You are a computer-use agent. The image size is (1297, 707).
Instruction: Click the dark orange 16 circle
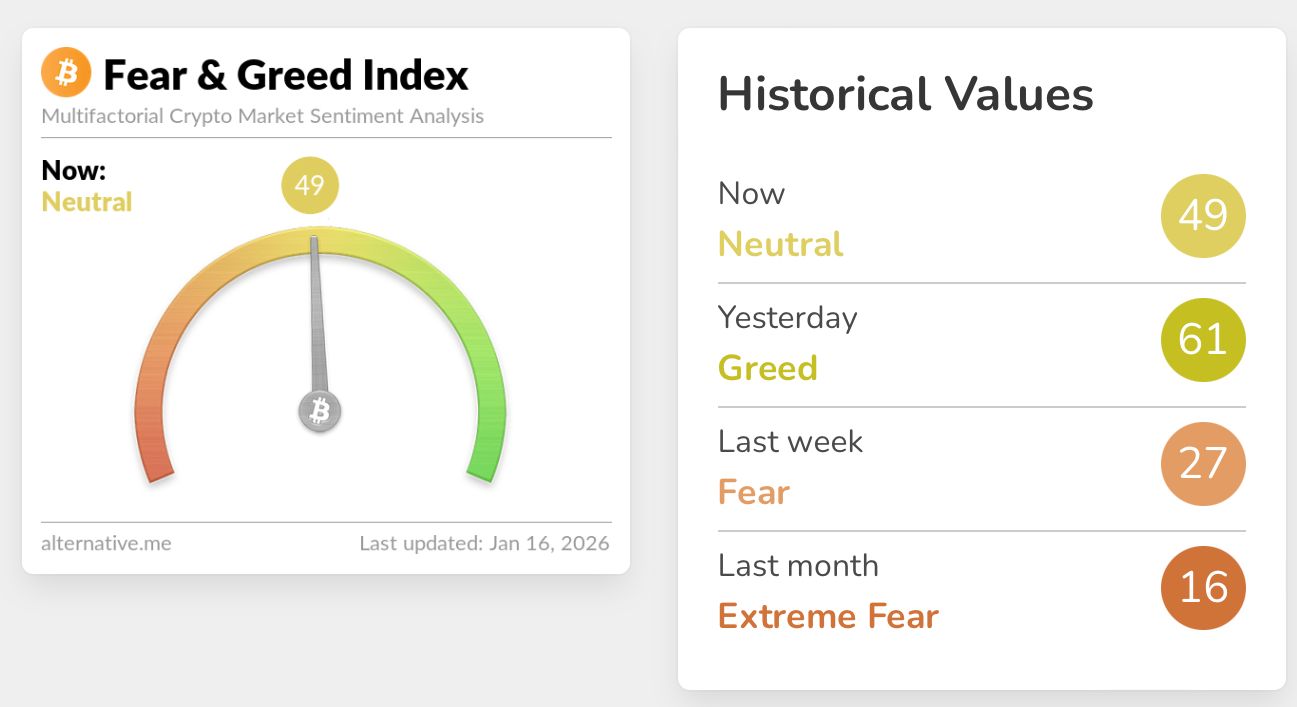point(1203,588)
